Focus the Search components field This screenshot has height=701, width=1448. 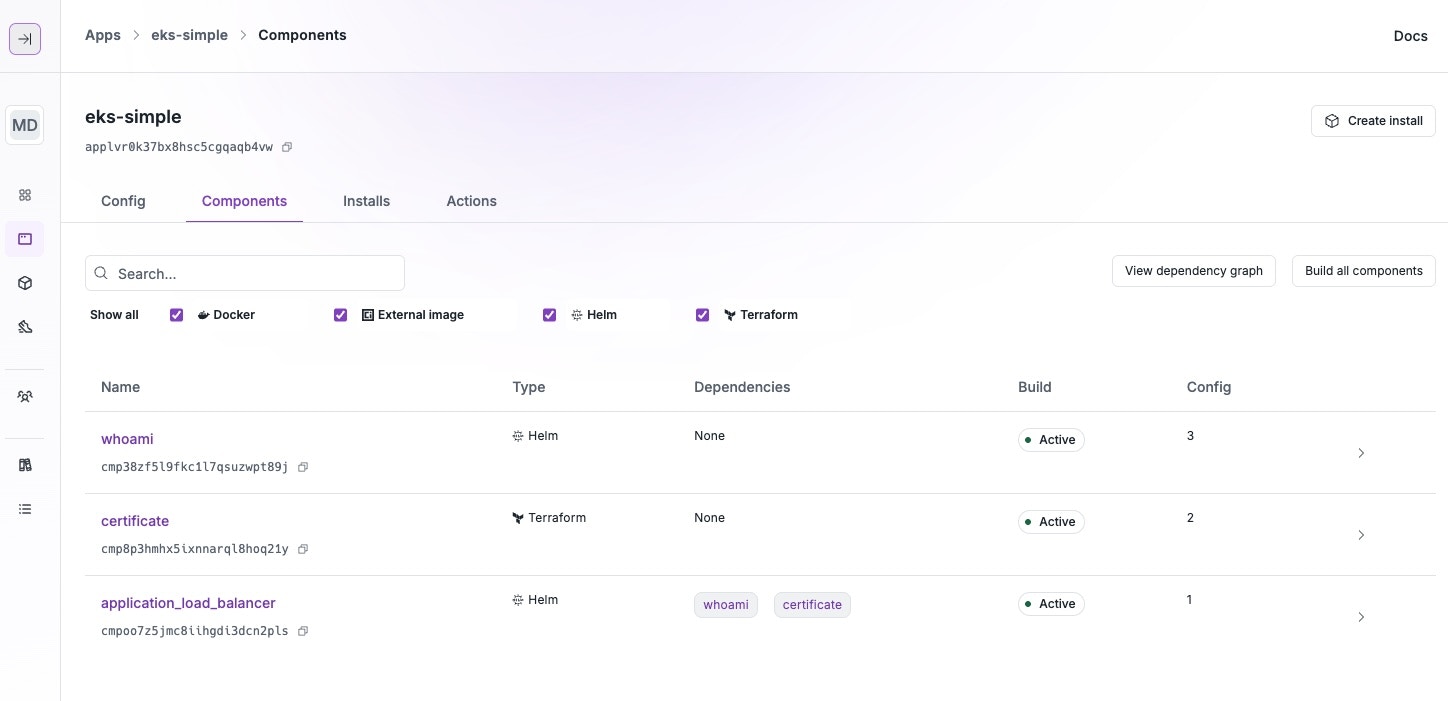click(245, 273)
